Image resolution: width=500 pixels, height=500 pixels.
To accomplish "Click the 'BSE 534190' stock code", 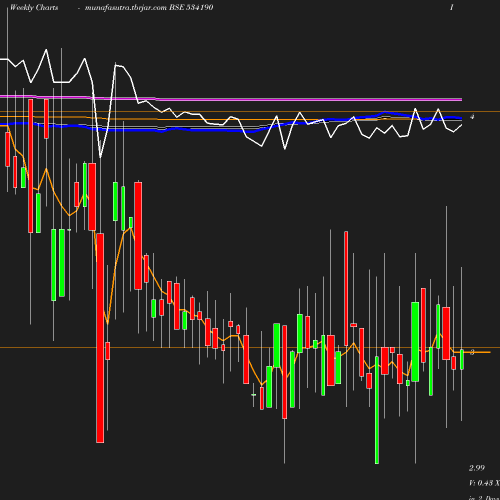I will (x=191, y=7).
